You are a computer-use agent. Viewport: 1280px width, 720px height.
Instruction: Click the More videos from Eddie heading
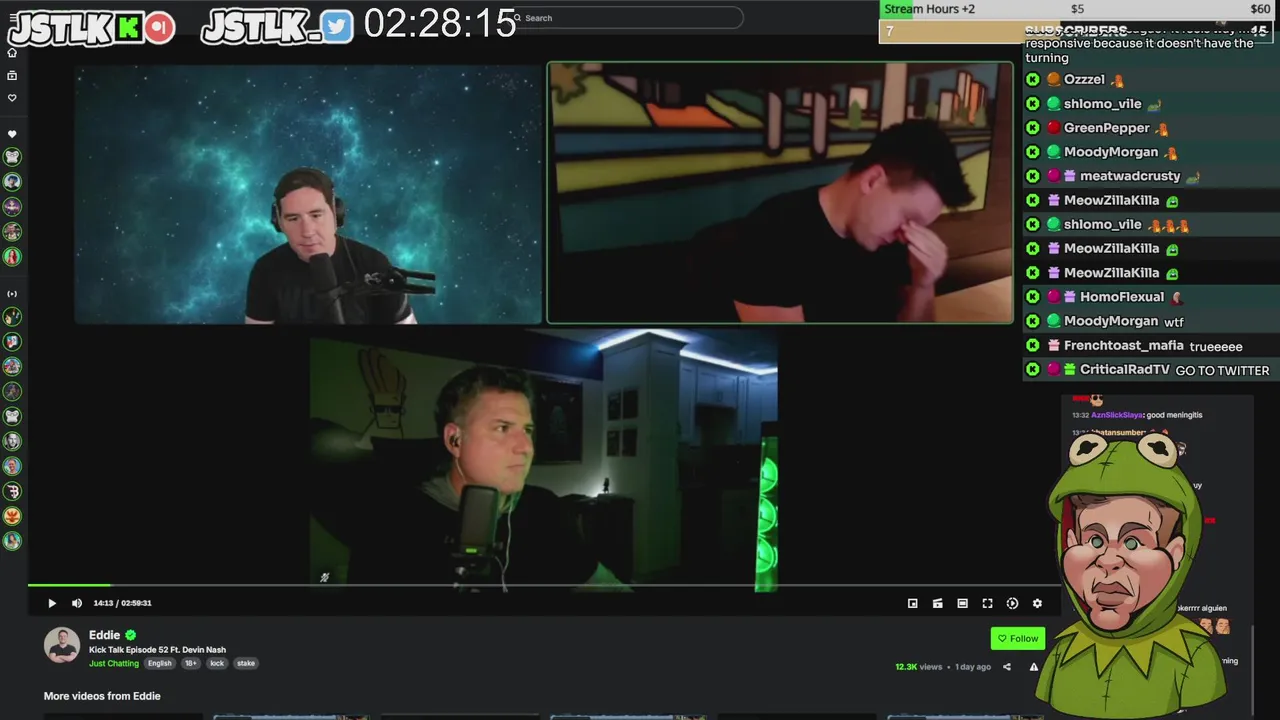[102, 696]
